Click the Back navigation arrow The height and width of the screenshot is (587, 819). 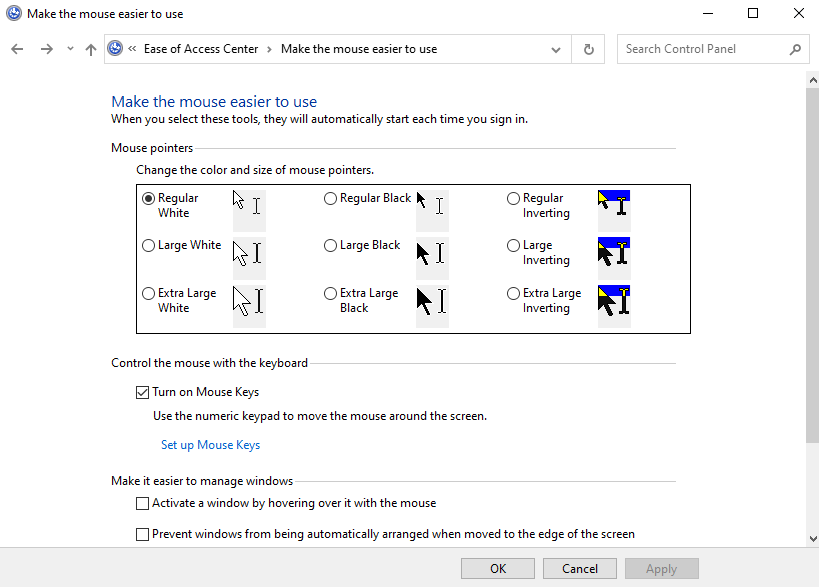click(17, 49)
